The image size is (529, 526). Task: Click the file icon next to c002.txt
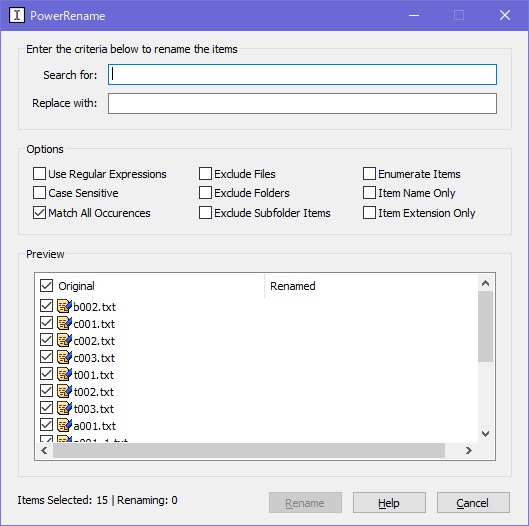64,340
